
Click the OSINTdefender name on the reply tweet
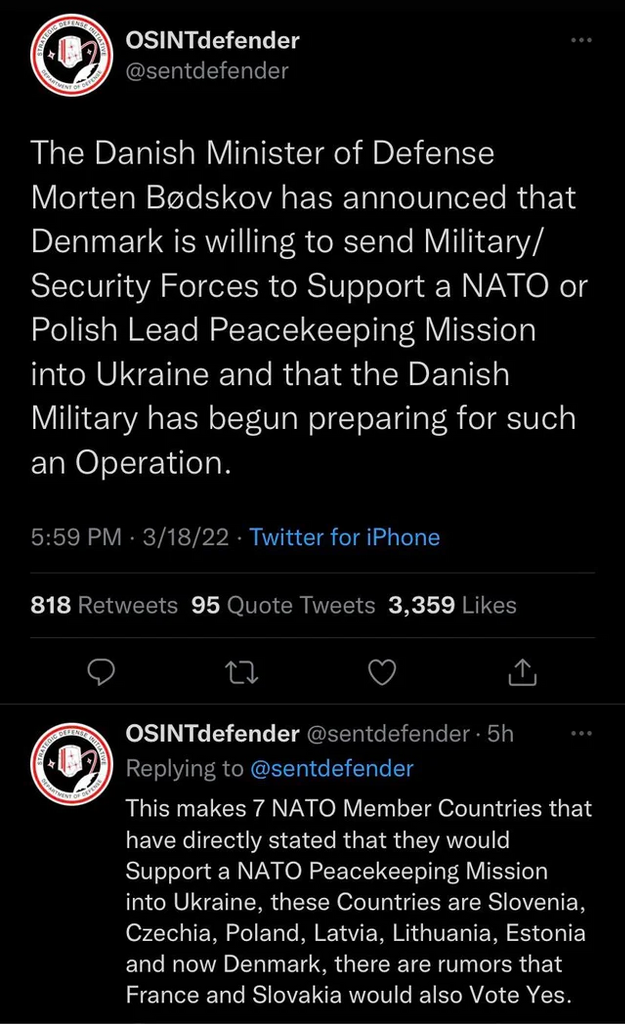(213, 734)
